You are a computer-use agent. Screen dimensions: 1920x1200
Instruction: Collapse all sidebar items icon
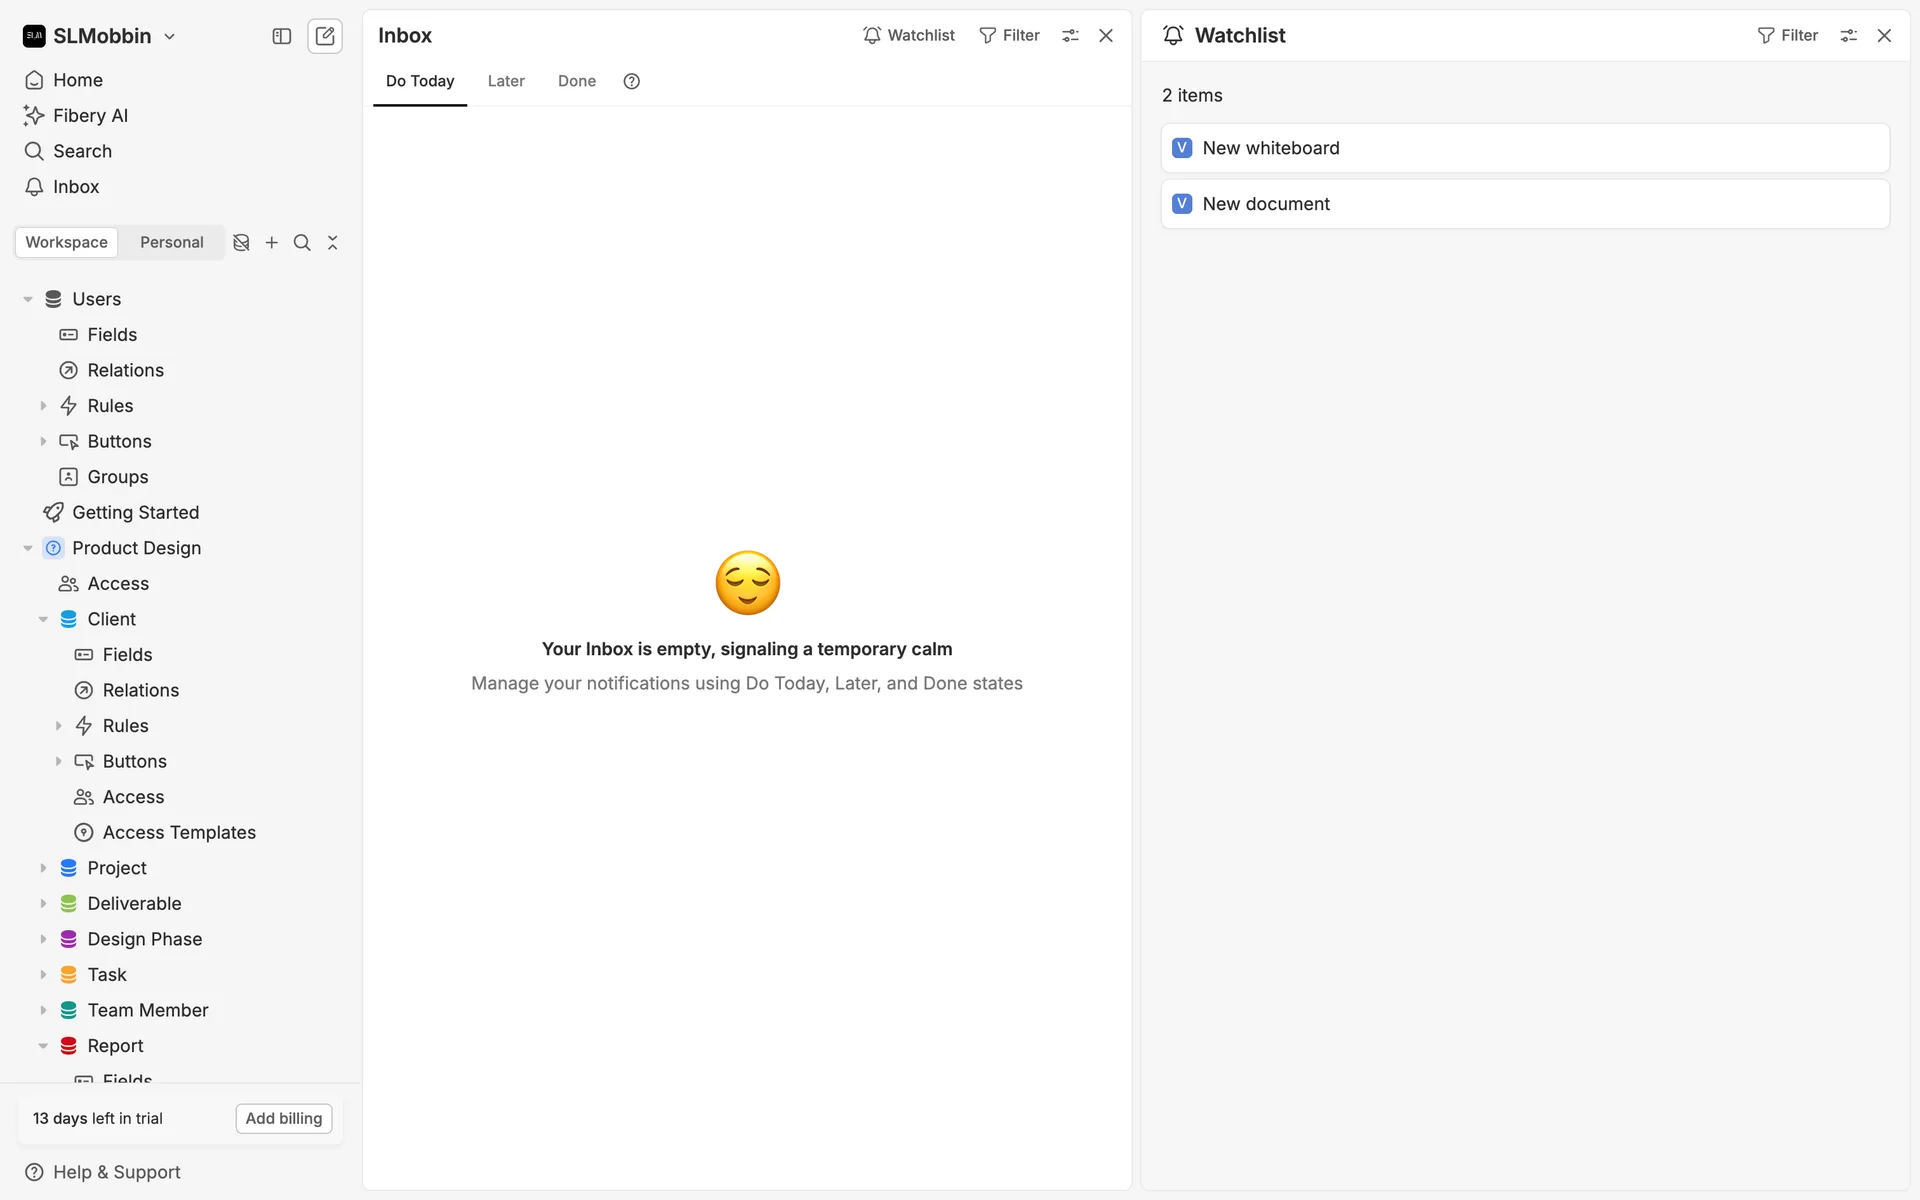tap(333, 243)
